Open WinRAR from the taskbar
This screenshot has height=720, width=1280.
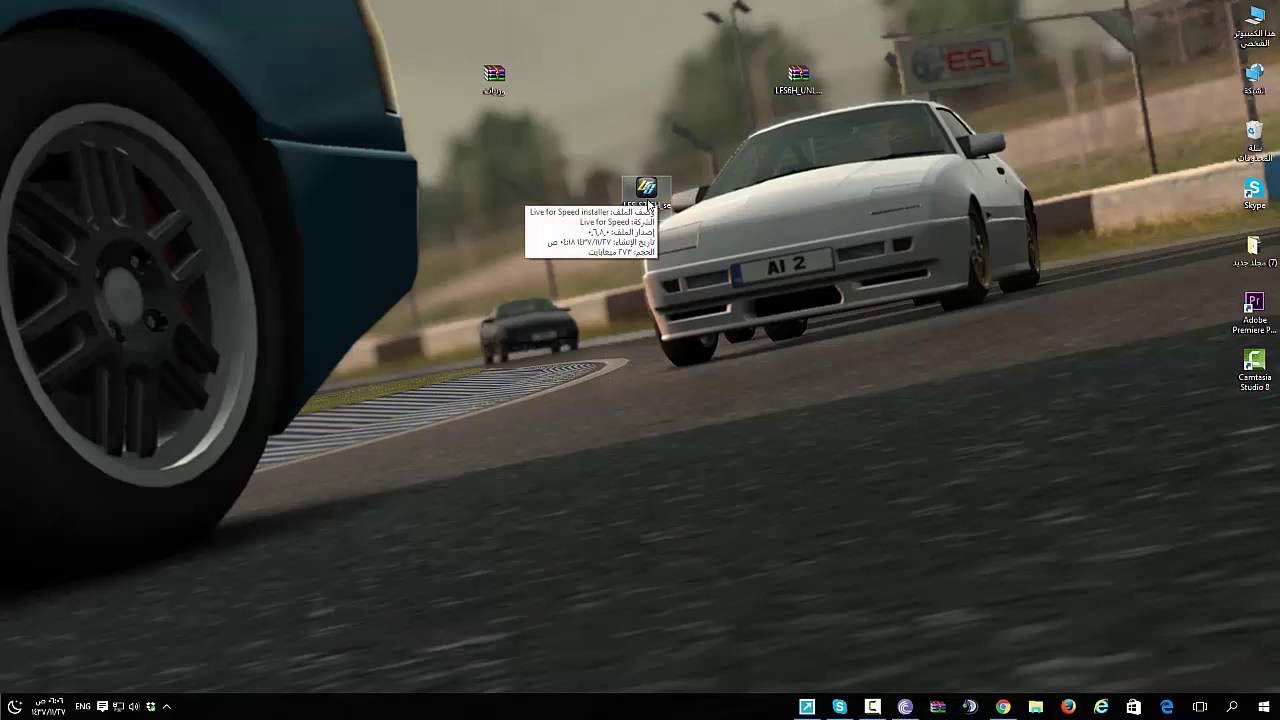click(x=938, y=707)
